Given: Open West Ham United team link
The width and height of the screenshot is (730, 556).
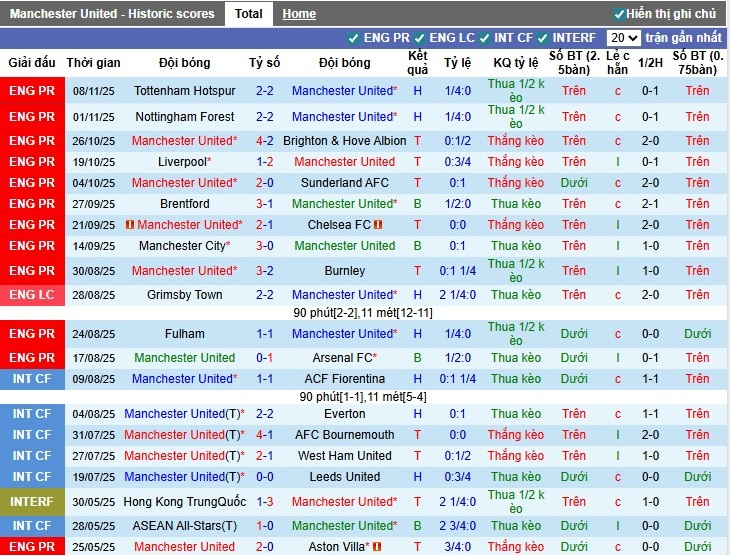Looking at the screenshot, I should point(345,455).
